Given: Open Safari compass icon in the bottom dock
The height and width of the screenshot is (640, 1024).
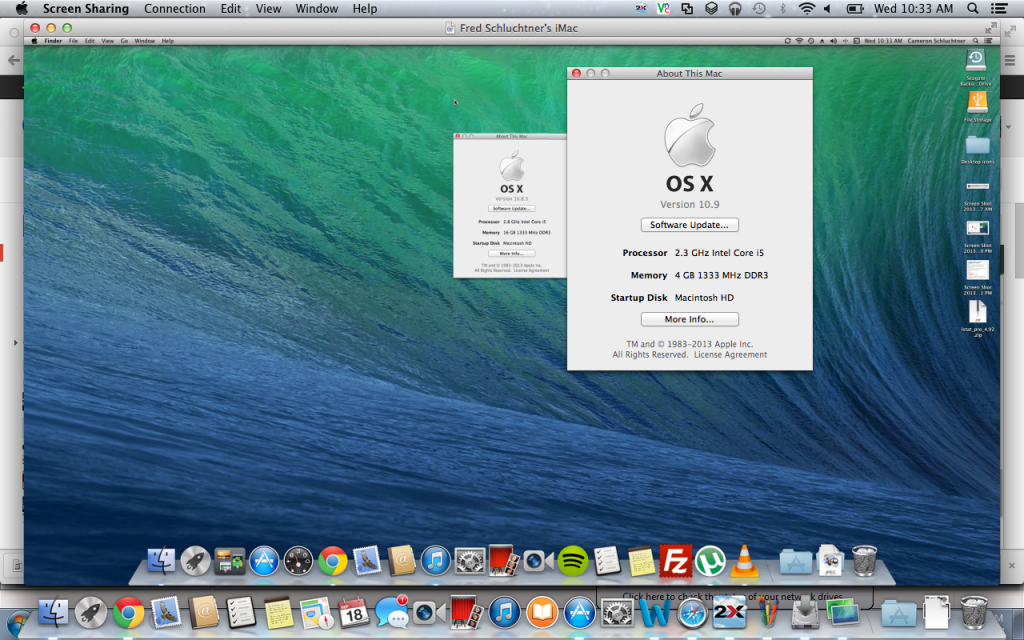Looking at the screenshot, I should (x=692, y=612).
